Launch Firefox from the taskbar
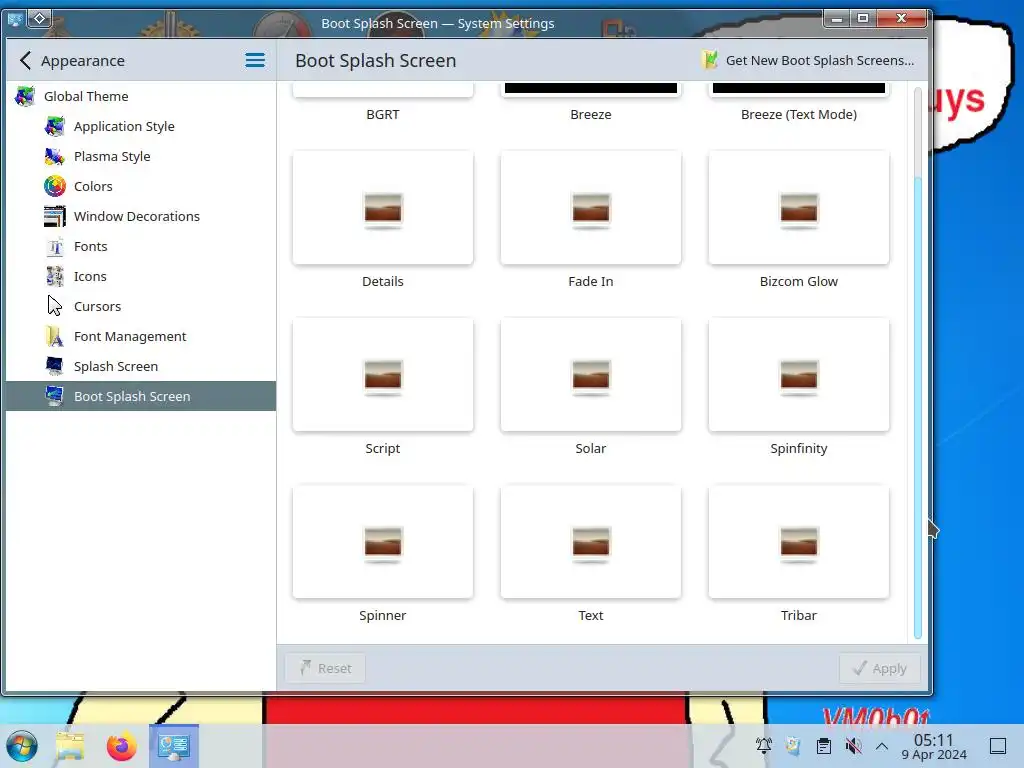 121,746
